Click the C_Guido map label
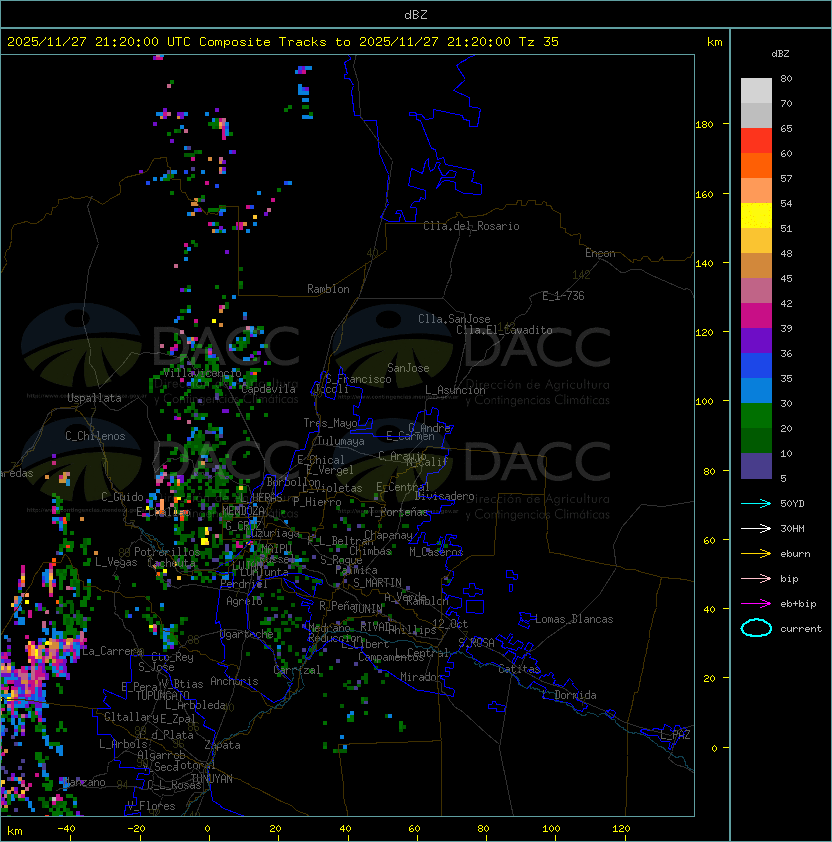 coord(122,497)
